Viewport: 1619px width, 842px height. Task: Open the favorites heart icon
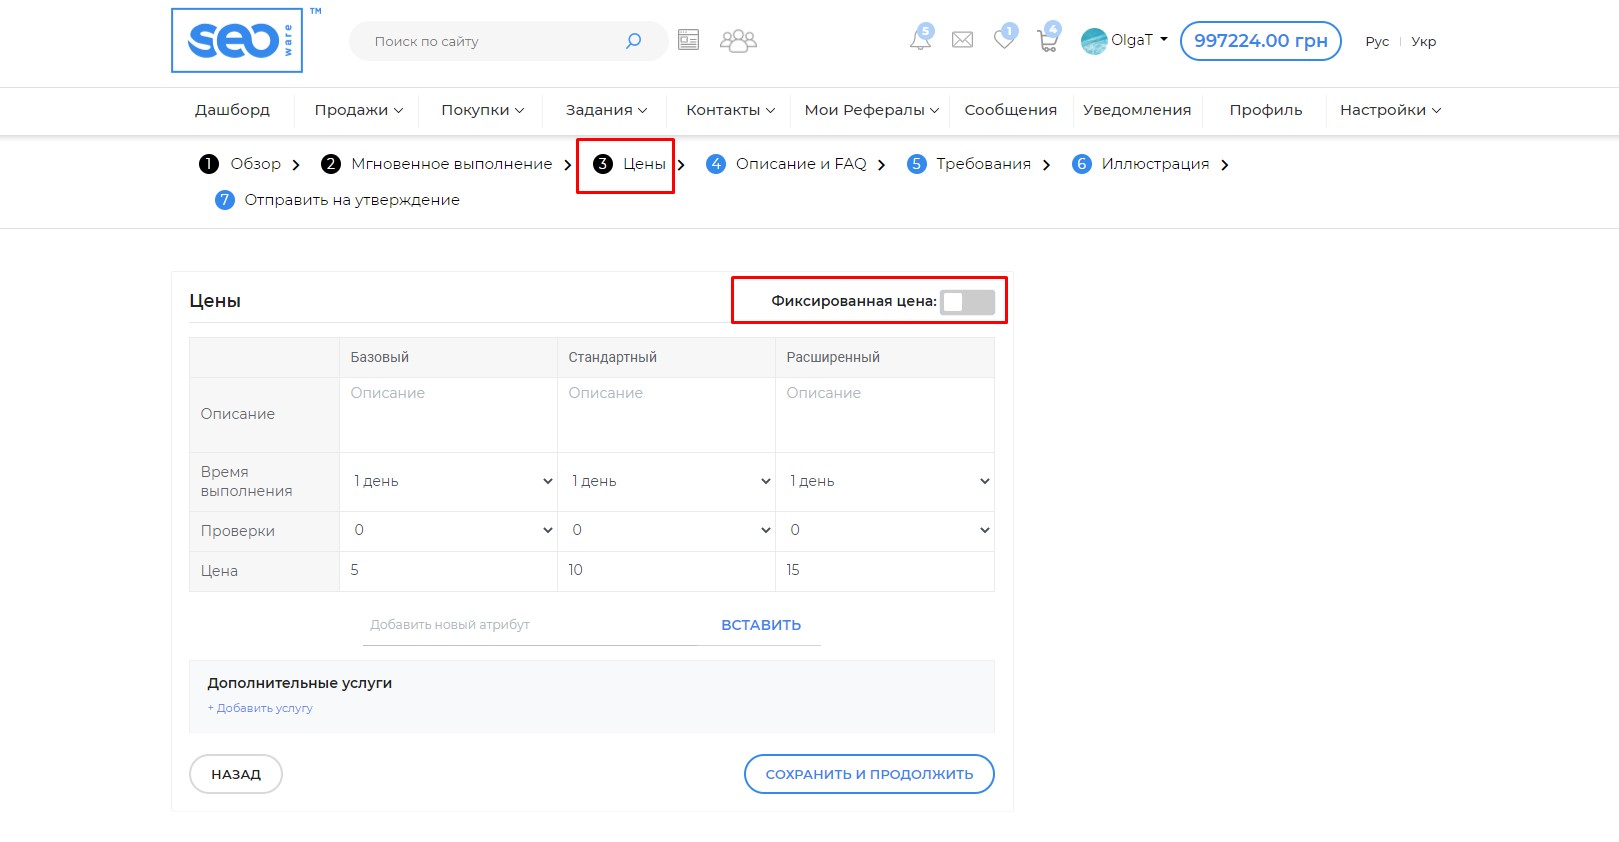click(x=1004, y=40)
